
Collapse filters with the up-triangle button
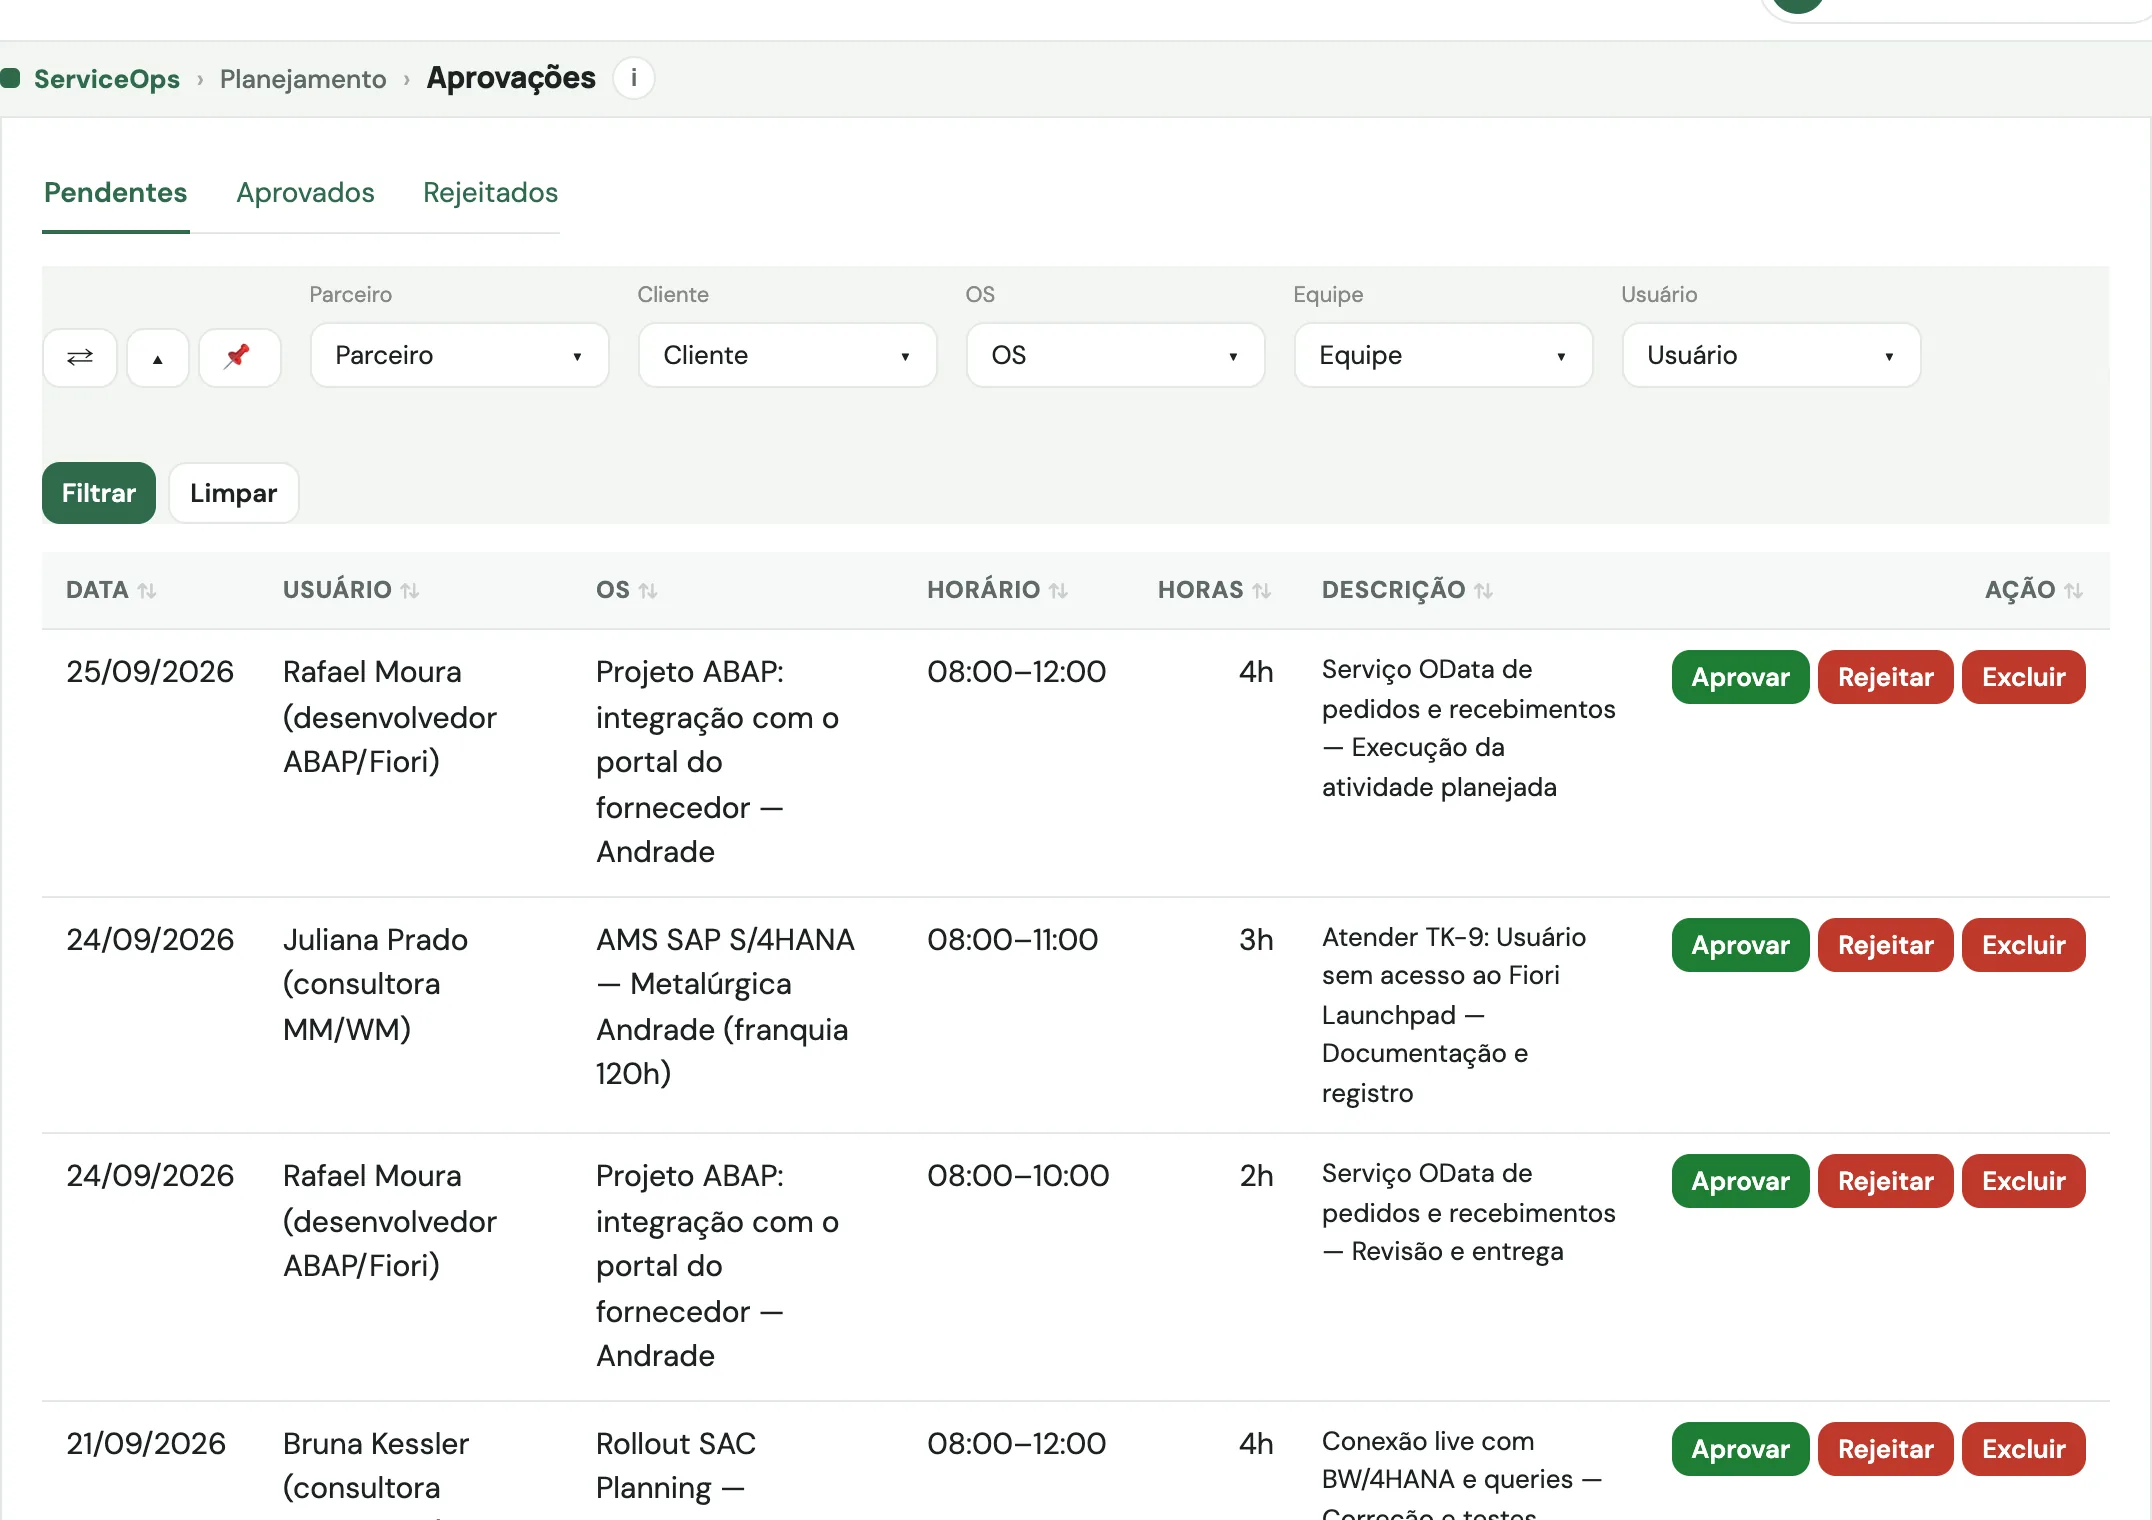(158, 356)
